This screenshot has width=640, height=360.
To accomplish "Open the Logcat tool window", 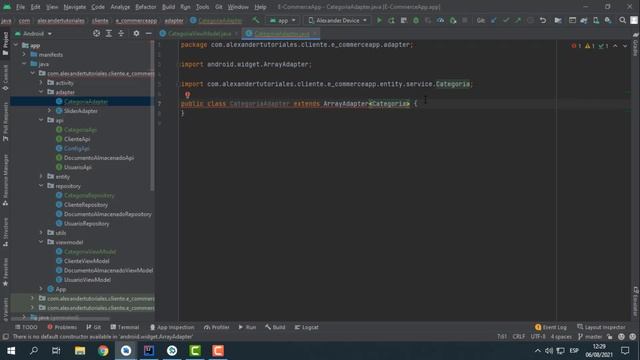I will (307, 327).
